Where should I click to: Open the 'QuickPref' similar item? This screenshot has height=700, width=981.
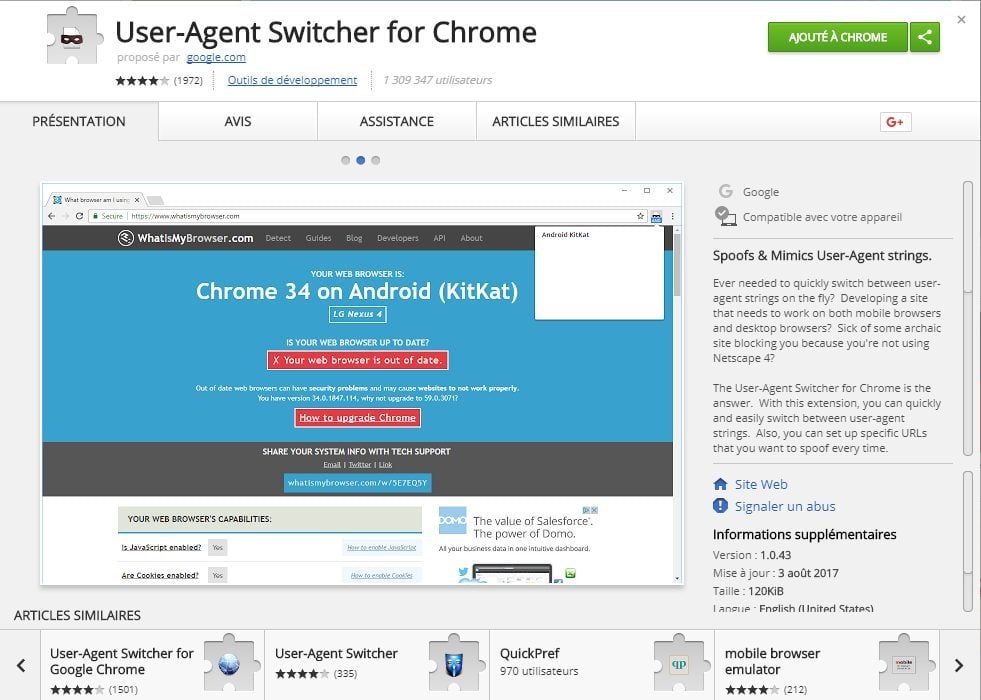tap(602, 665)
